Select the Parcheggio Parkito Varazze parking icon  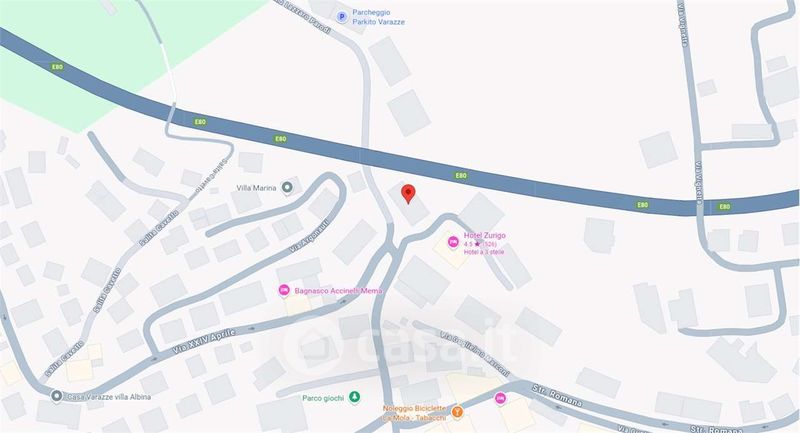pos(342,17)
